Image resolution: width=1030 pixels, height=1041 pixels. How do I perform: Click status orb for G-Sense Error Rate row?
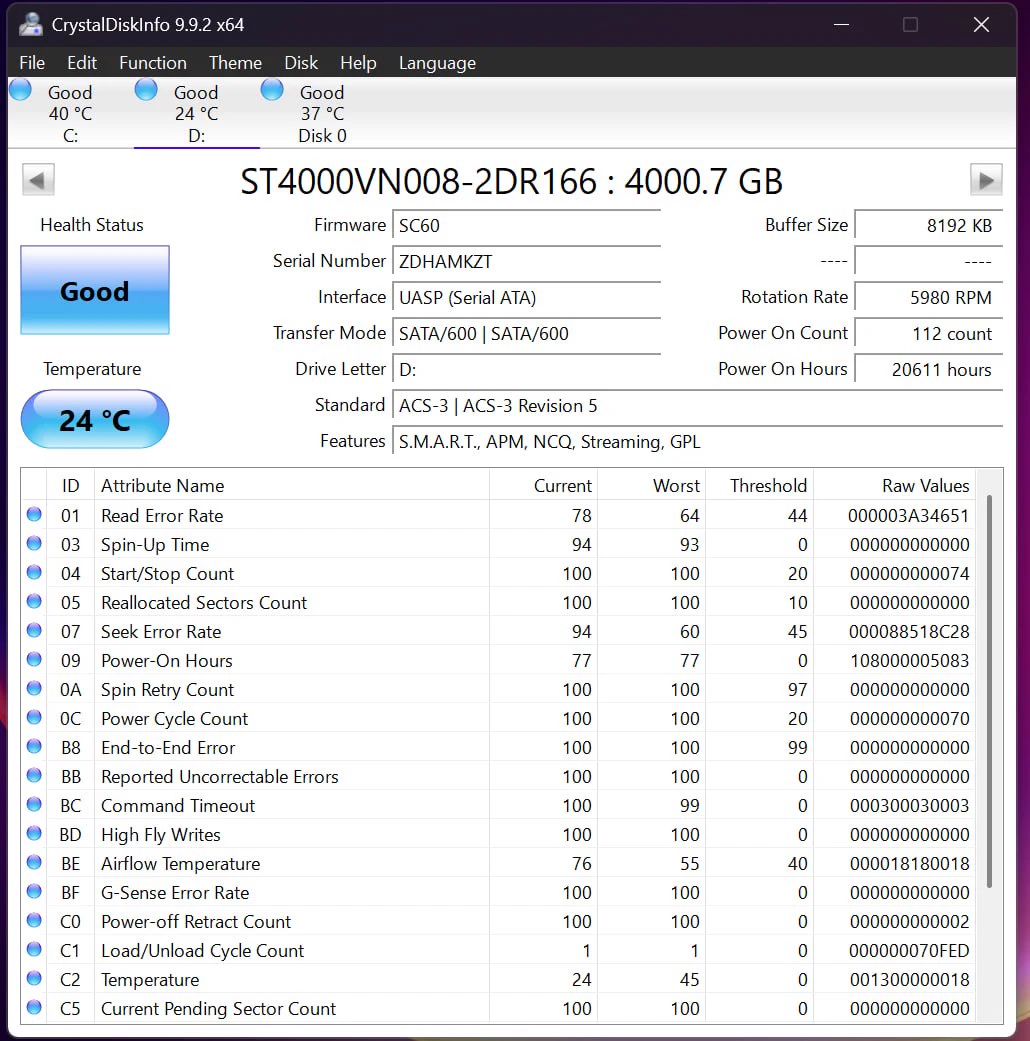[x=34, y=891]
